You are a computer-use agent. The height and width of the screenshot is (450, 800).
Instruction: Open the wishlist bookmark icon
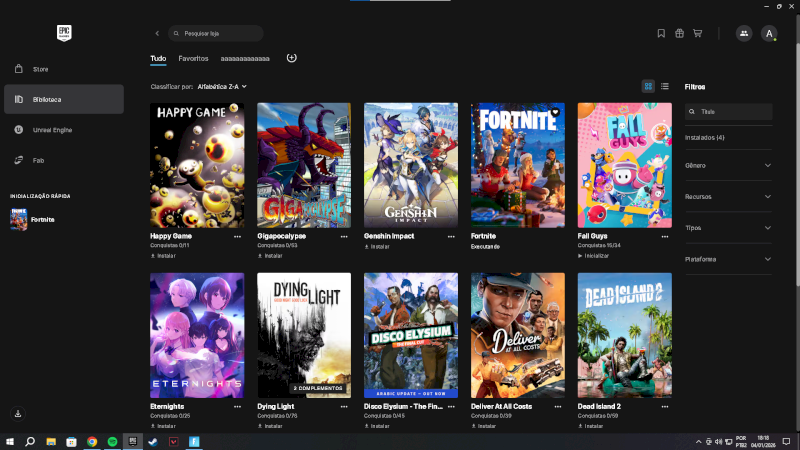661,33
